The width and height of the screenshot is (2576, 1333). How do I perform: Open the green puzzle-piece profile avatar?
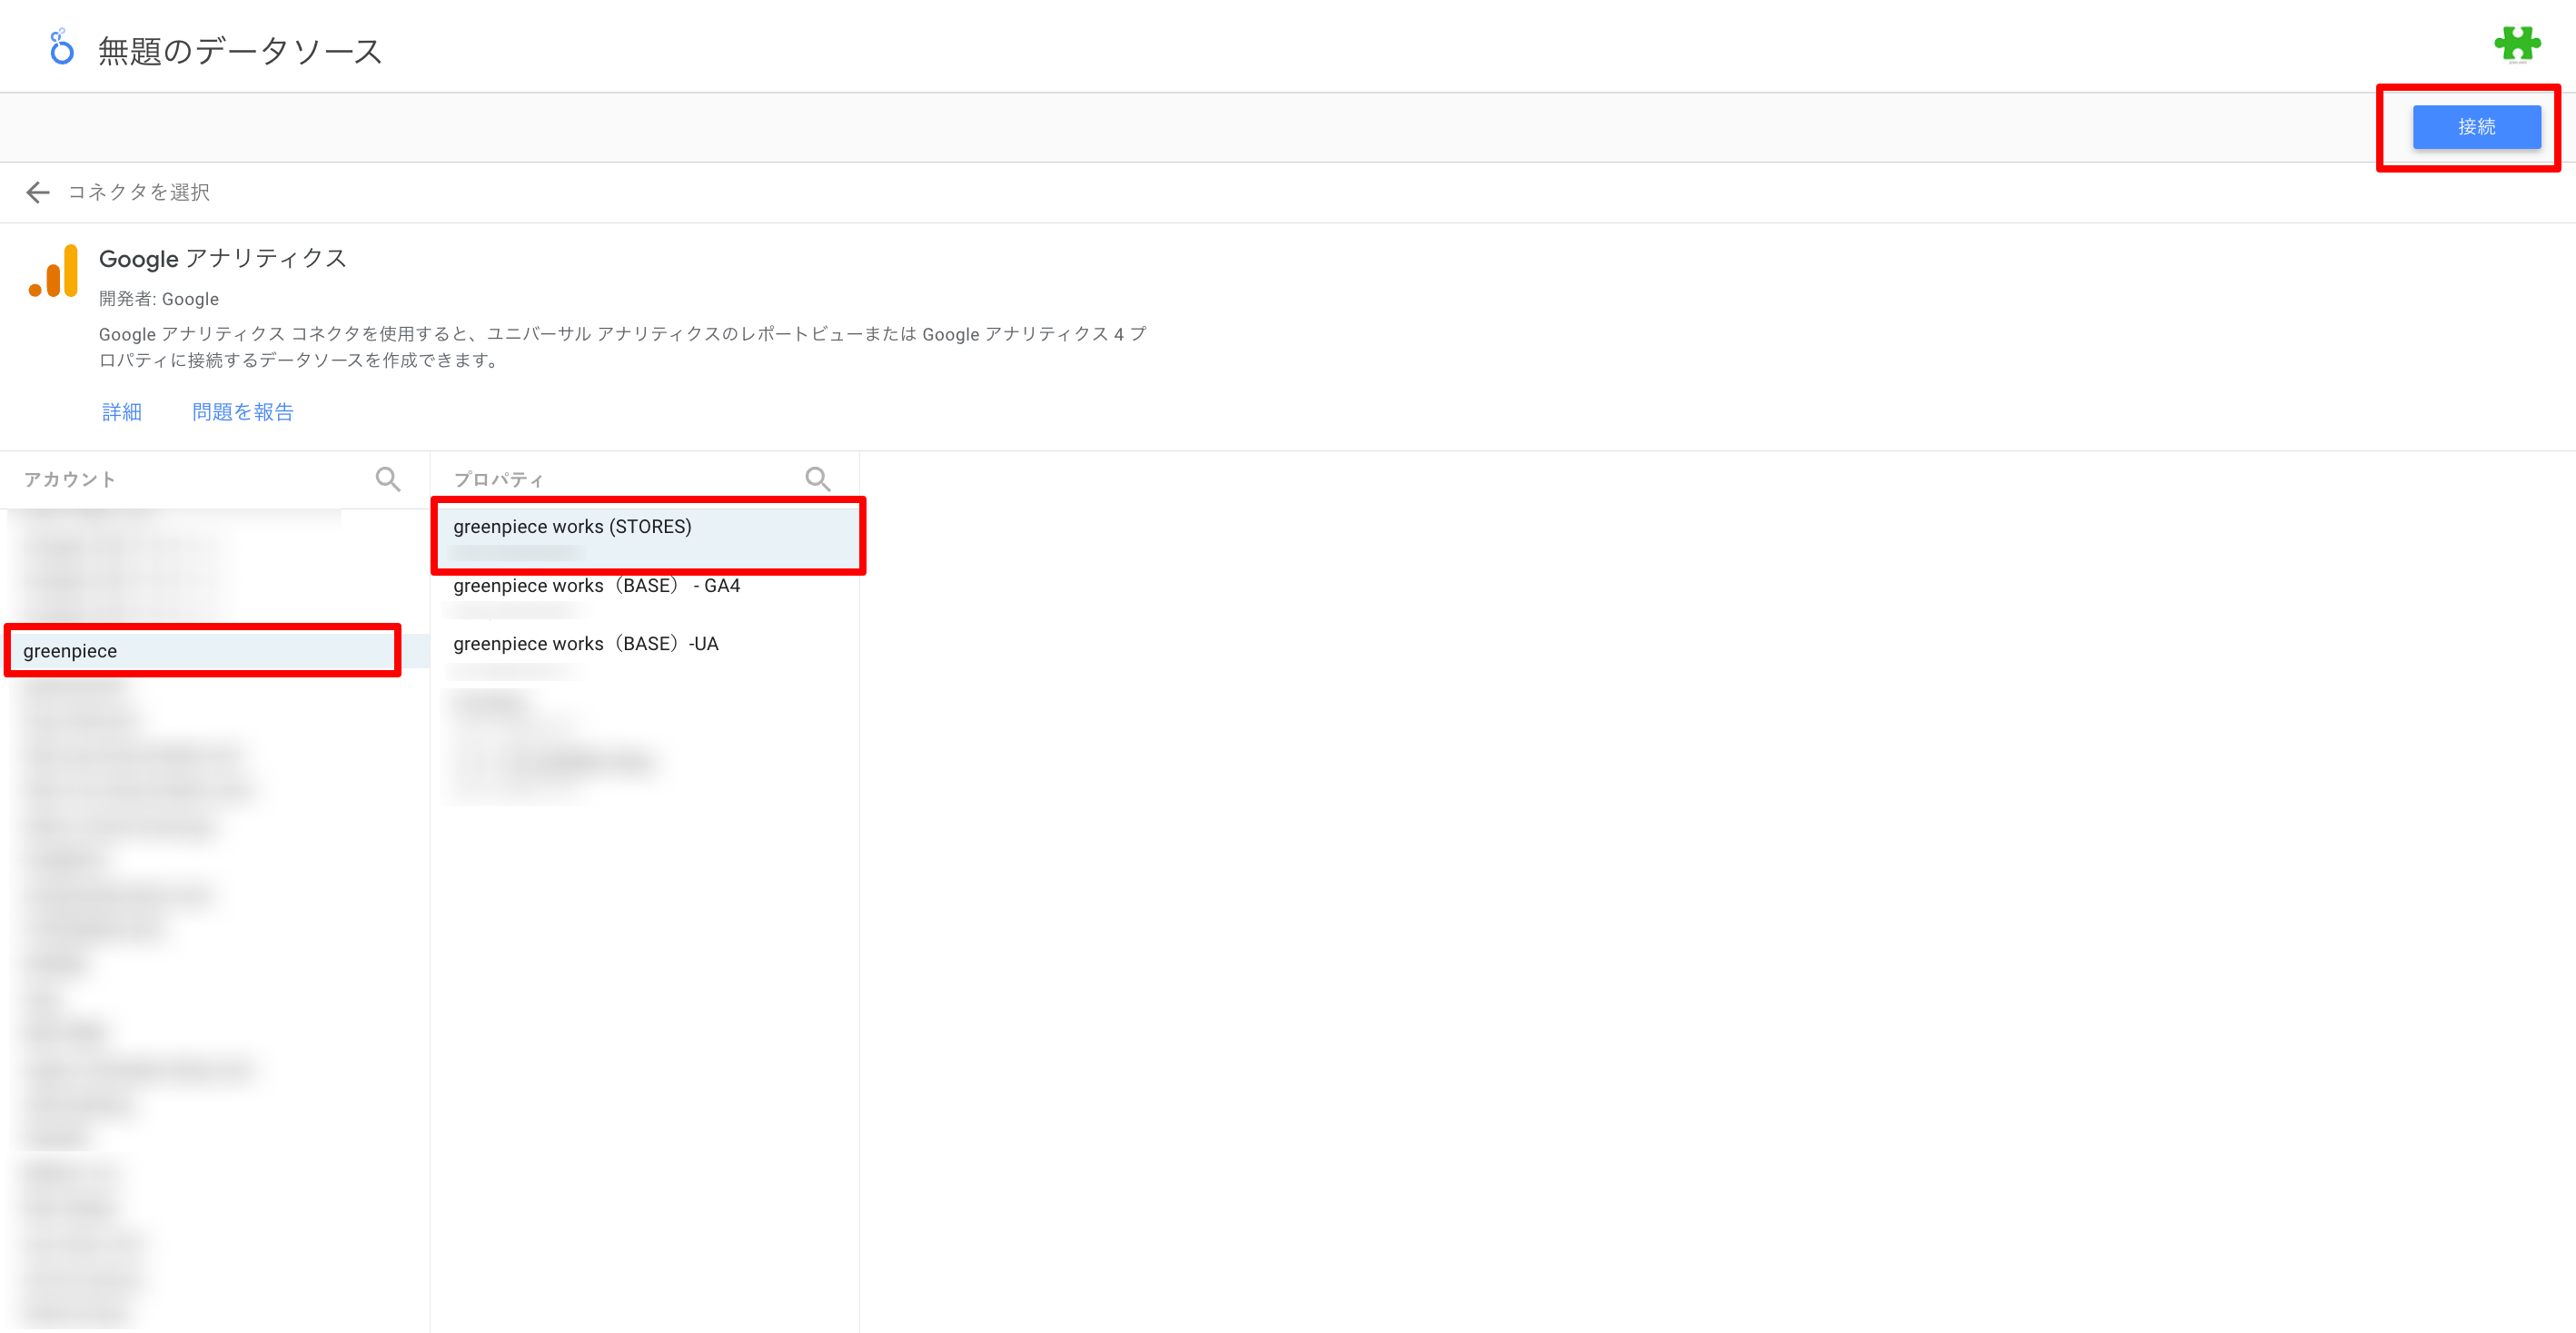[2517, 45]
